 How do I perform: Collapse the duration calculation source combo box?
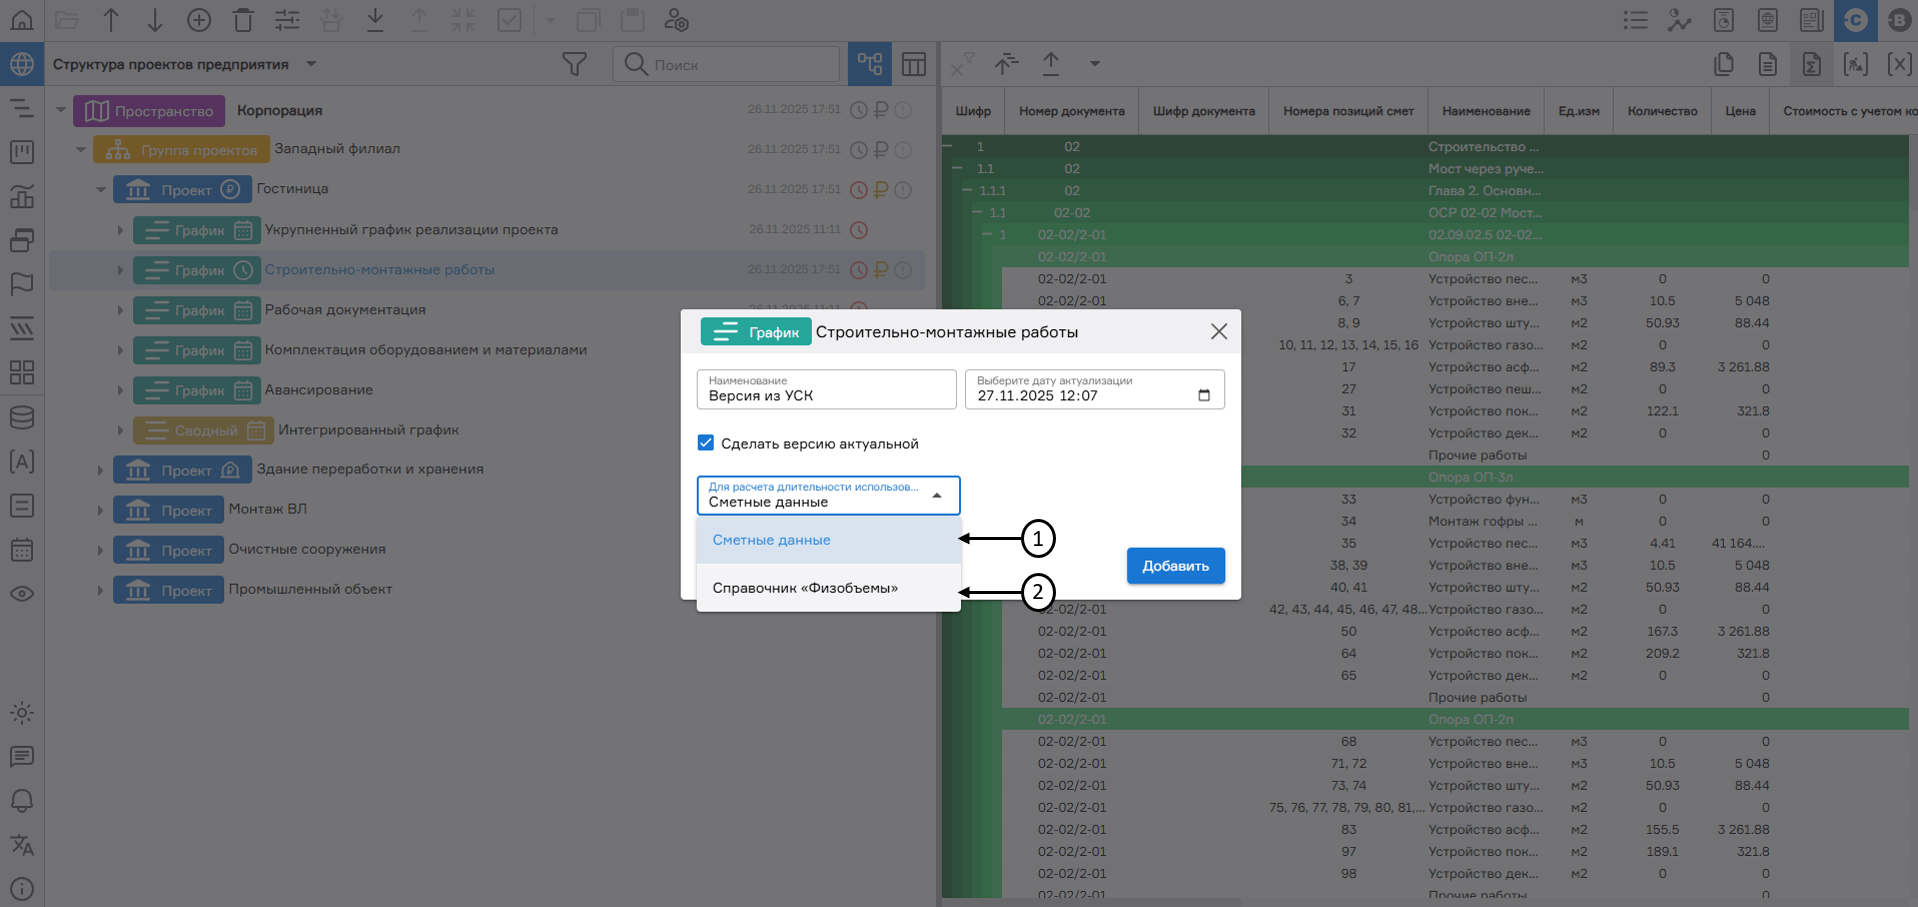[936, 494]
